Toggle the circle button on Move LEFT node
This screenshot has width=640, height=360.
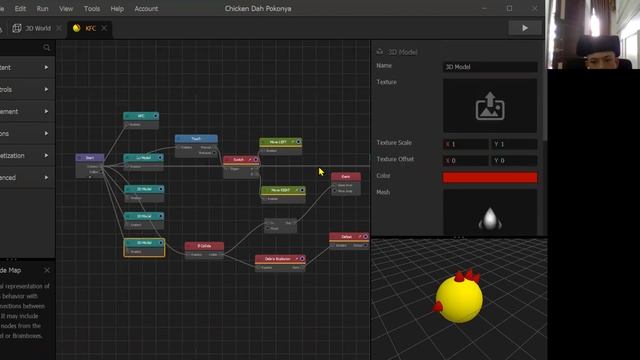click(299, 142)
